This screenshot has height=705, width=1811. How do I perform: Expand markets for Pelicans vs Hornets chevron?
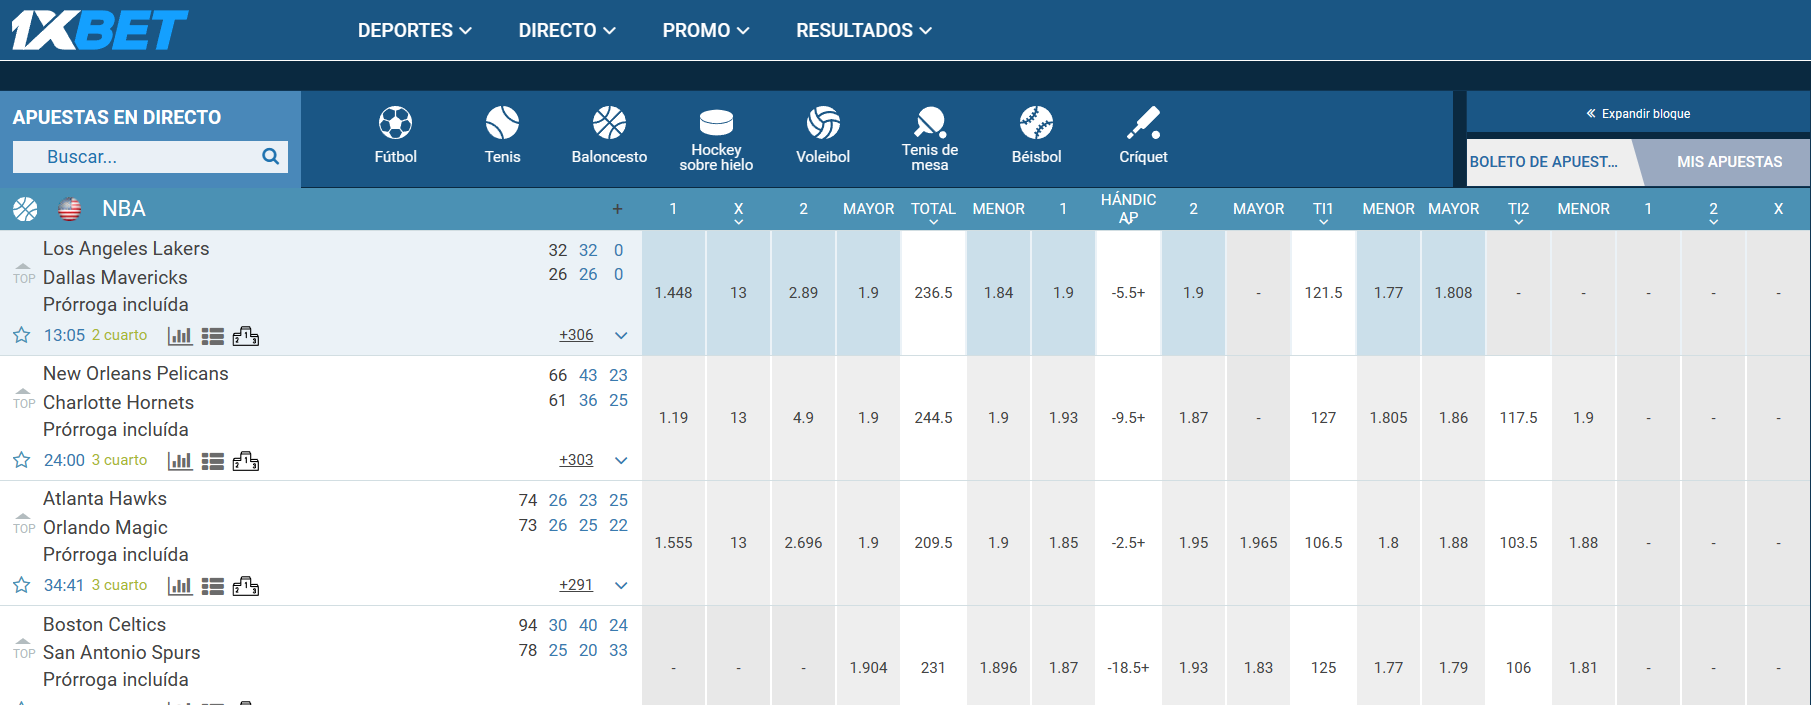pyautogui.click(x=621, y=461)
